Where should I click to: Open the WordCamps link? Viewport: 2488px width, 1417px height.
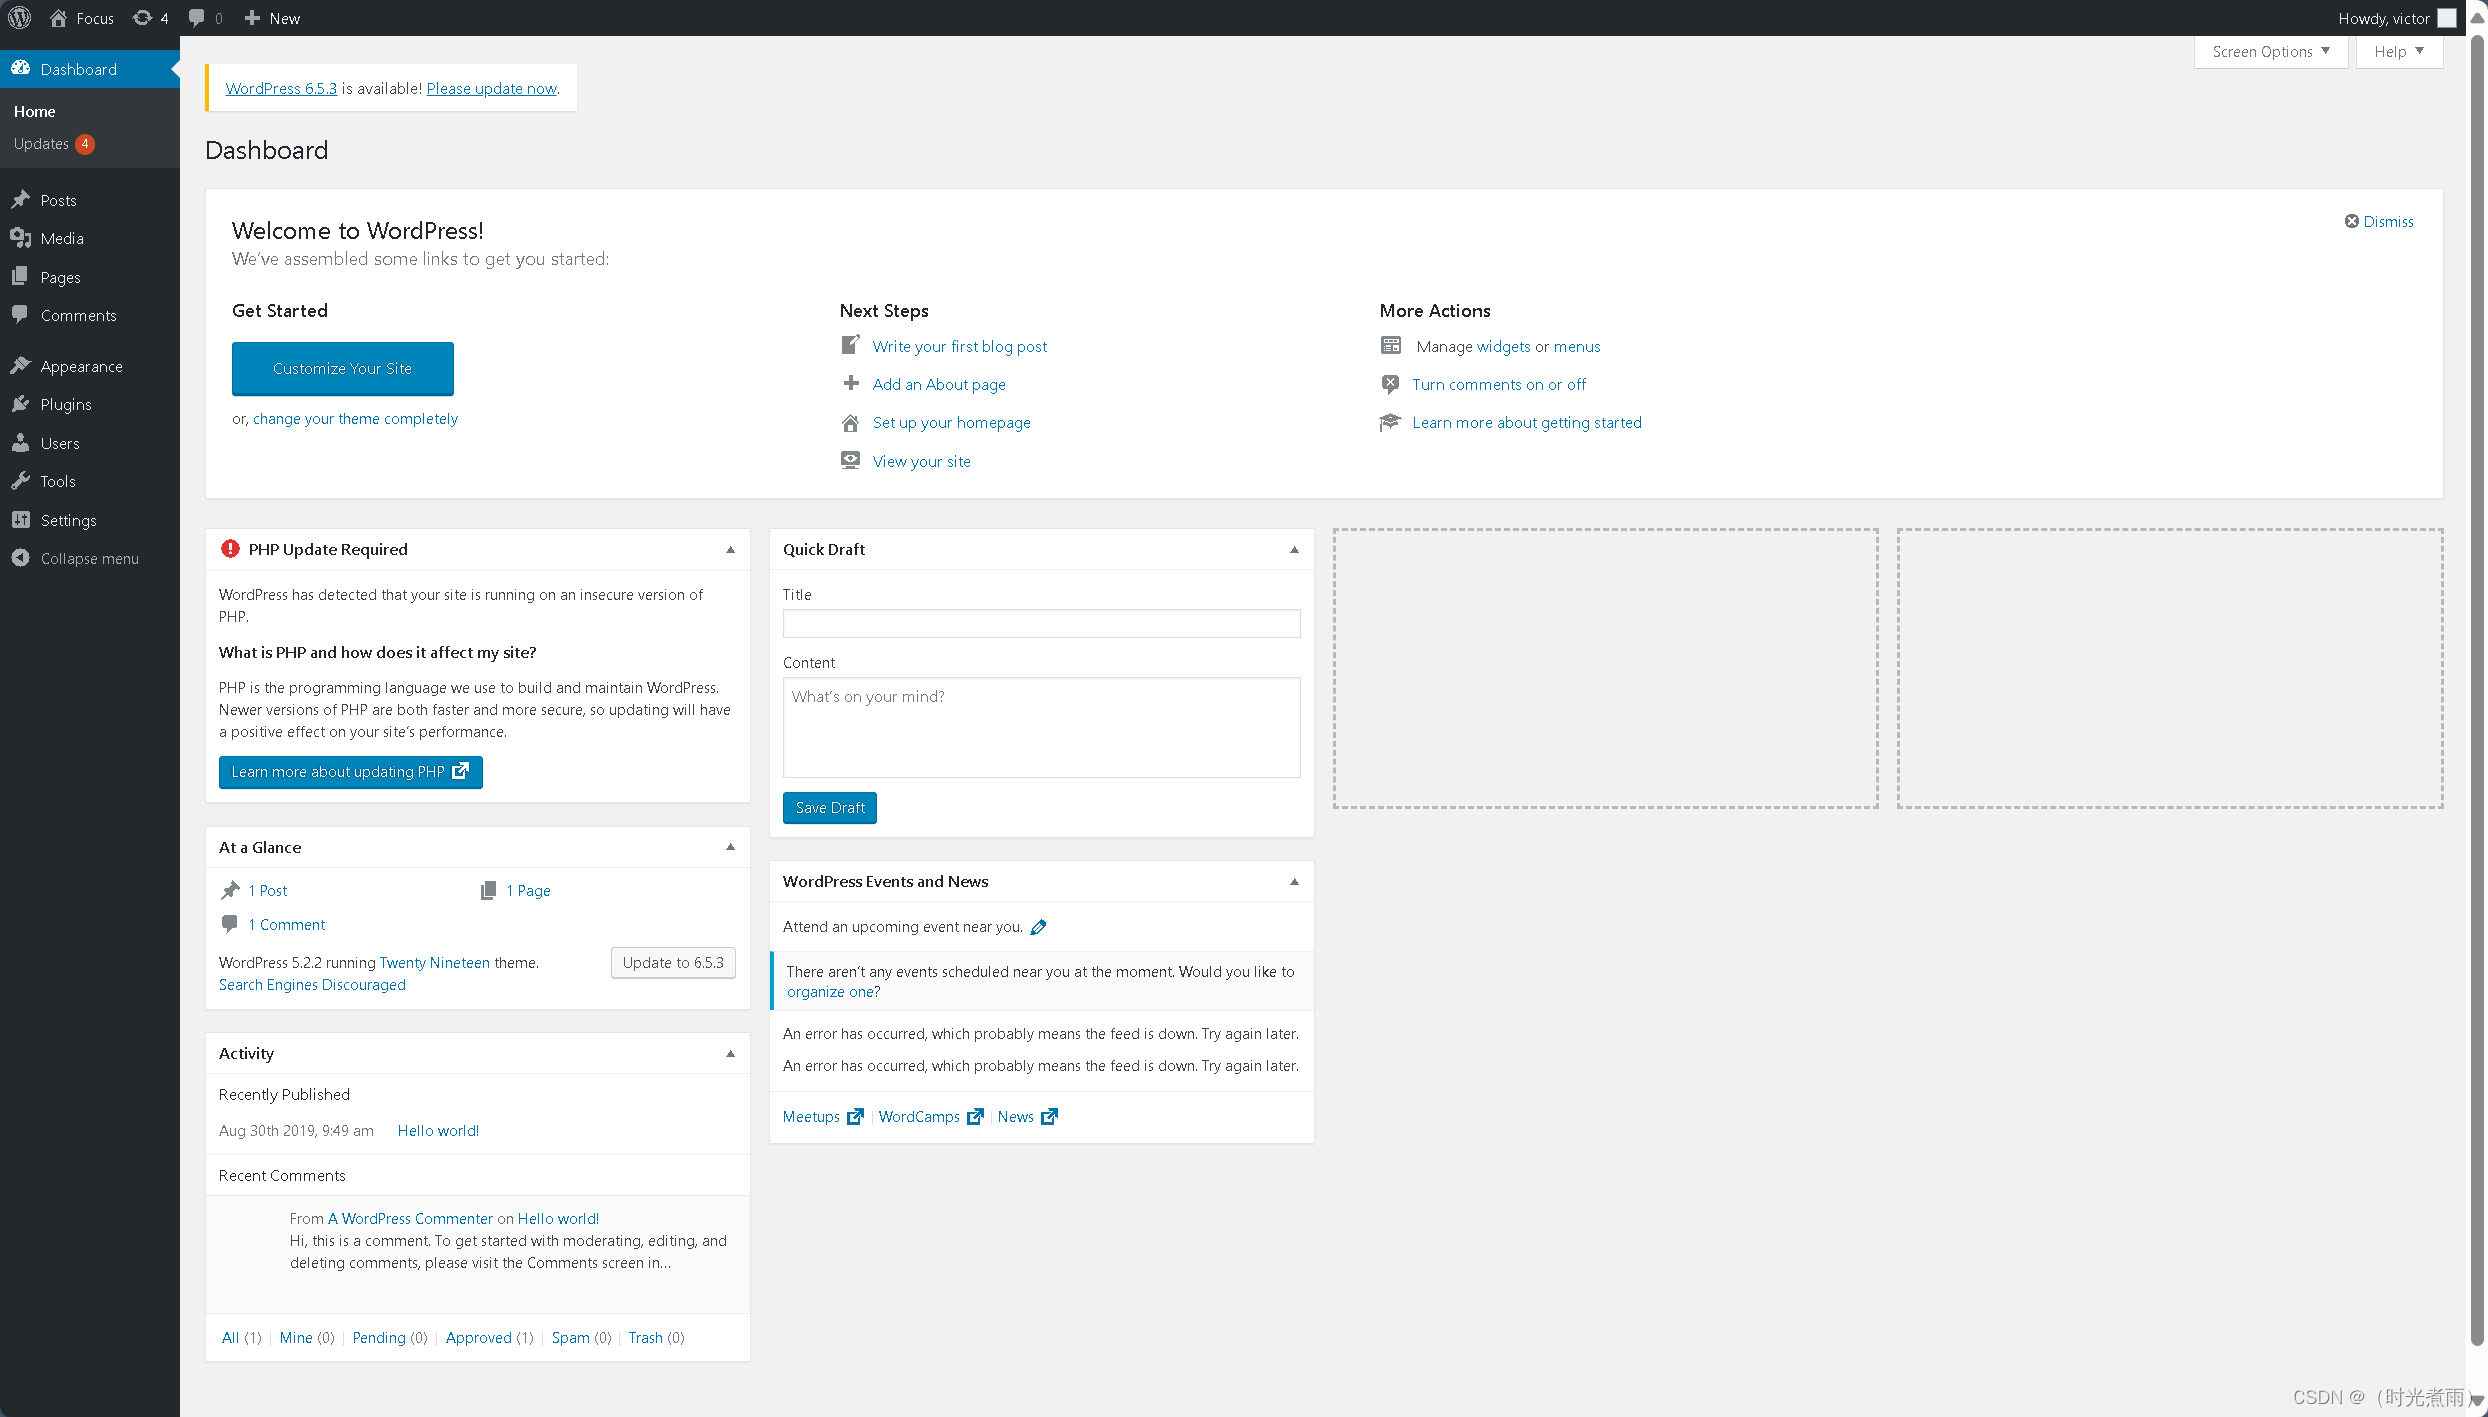point(919,1116)
